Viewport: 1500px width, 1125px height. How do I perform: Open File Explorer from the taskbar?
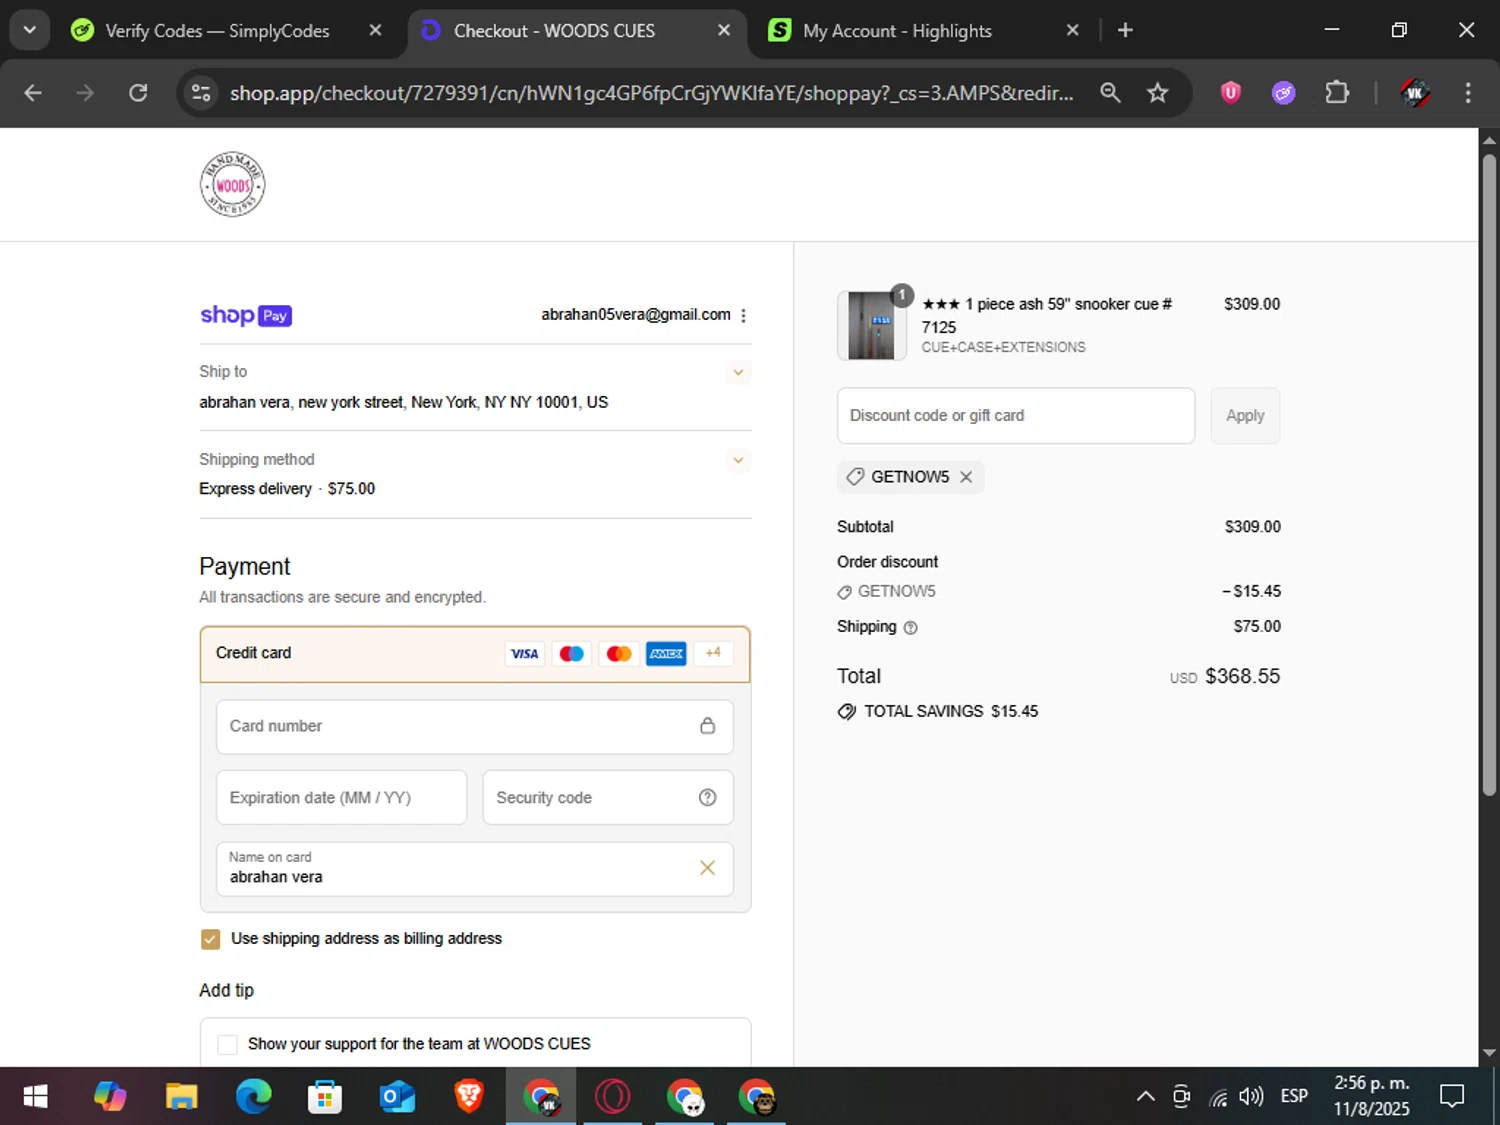tap(181, 1097)
